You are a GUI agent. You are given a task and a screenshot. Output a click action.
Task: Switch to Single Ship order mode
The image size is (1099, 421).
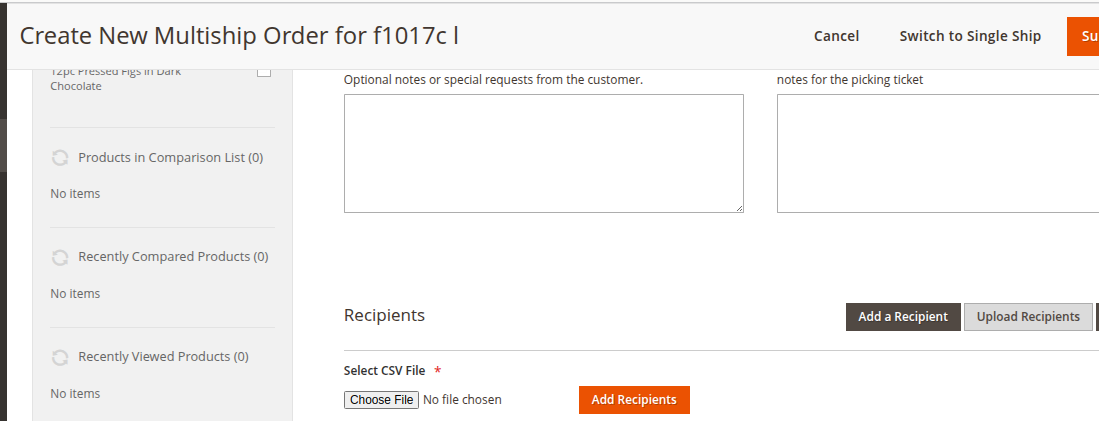(x=969, y=36)
